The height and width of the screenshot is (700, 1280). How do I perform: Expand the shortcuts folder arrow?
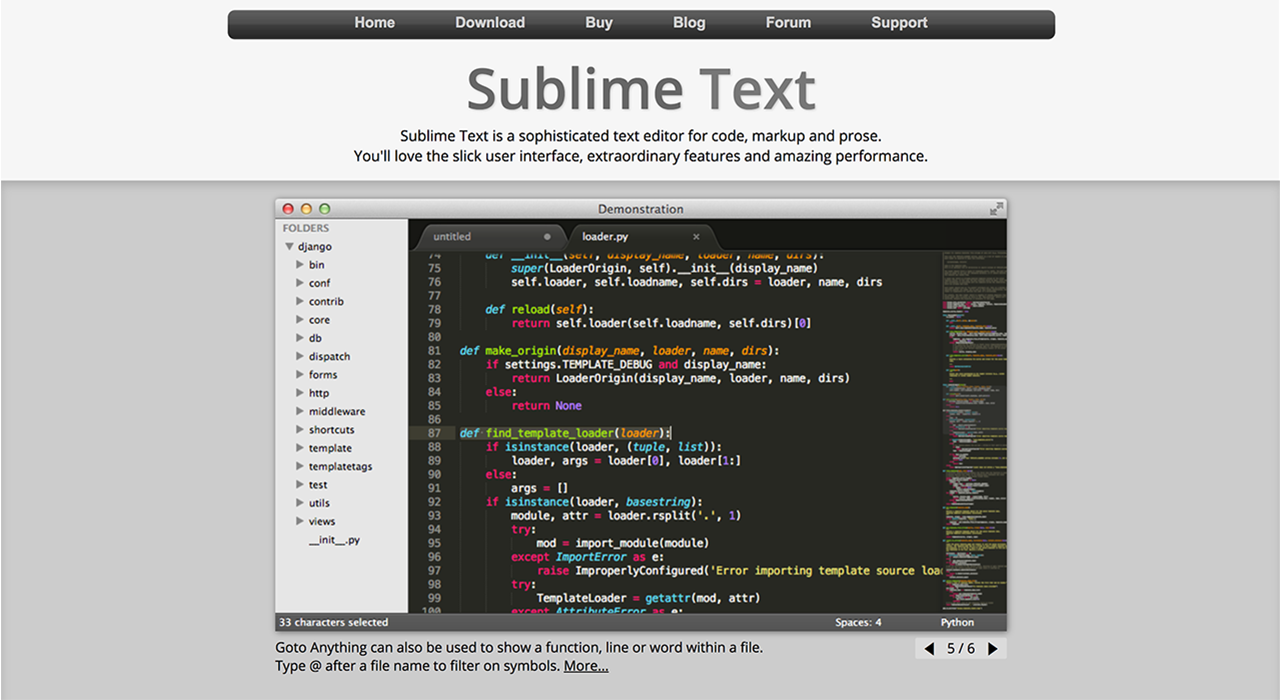299,430
